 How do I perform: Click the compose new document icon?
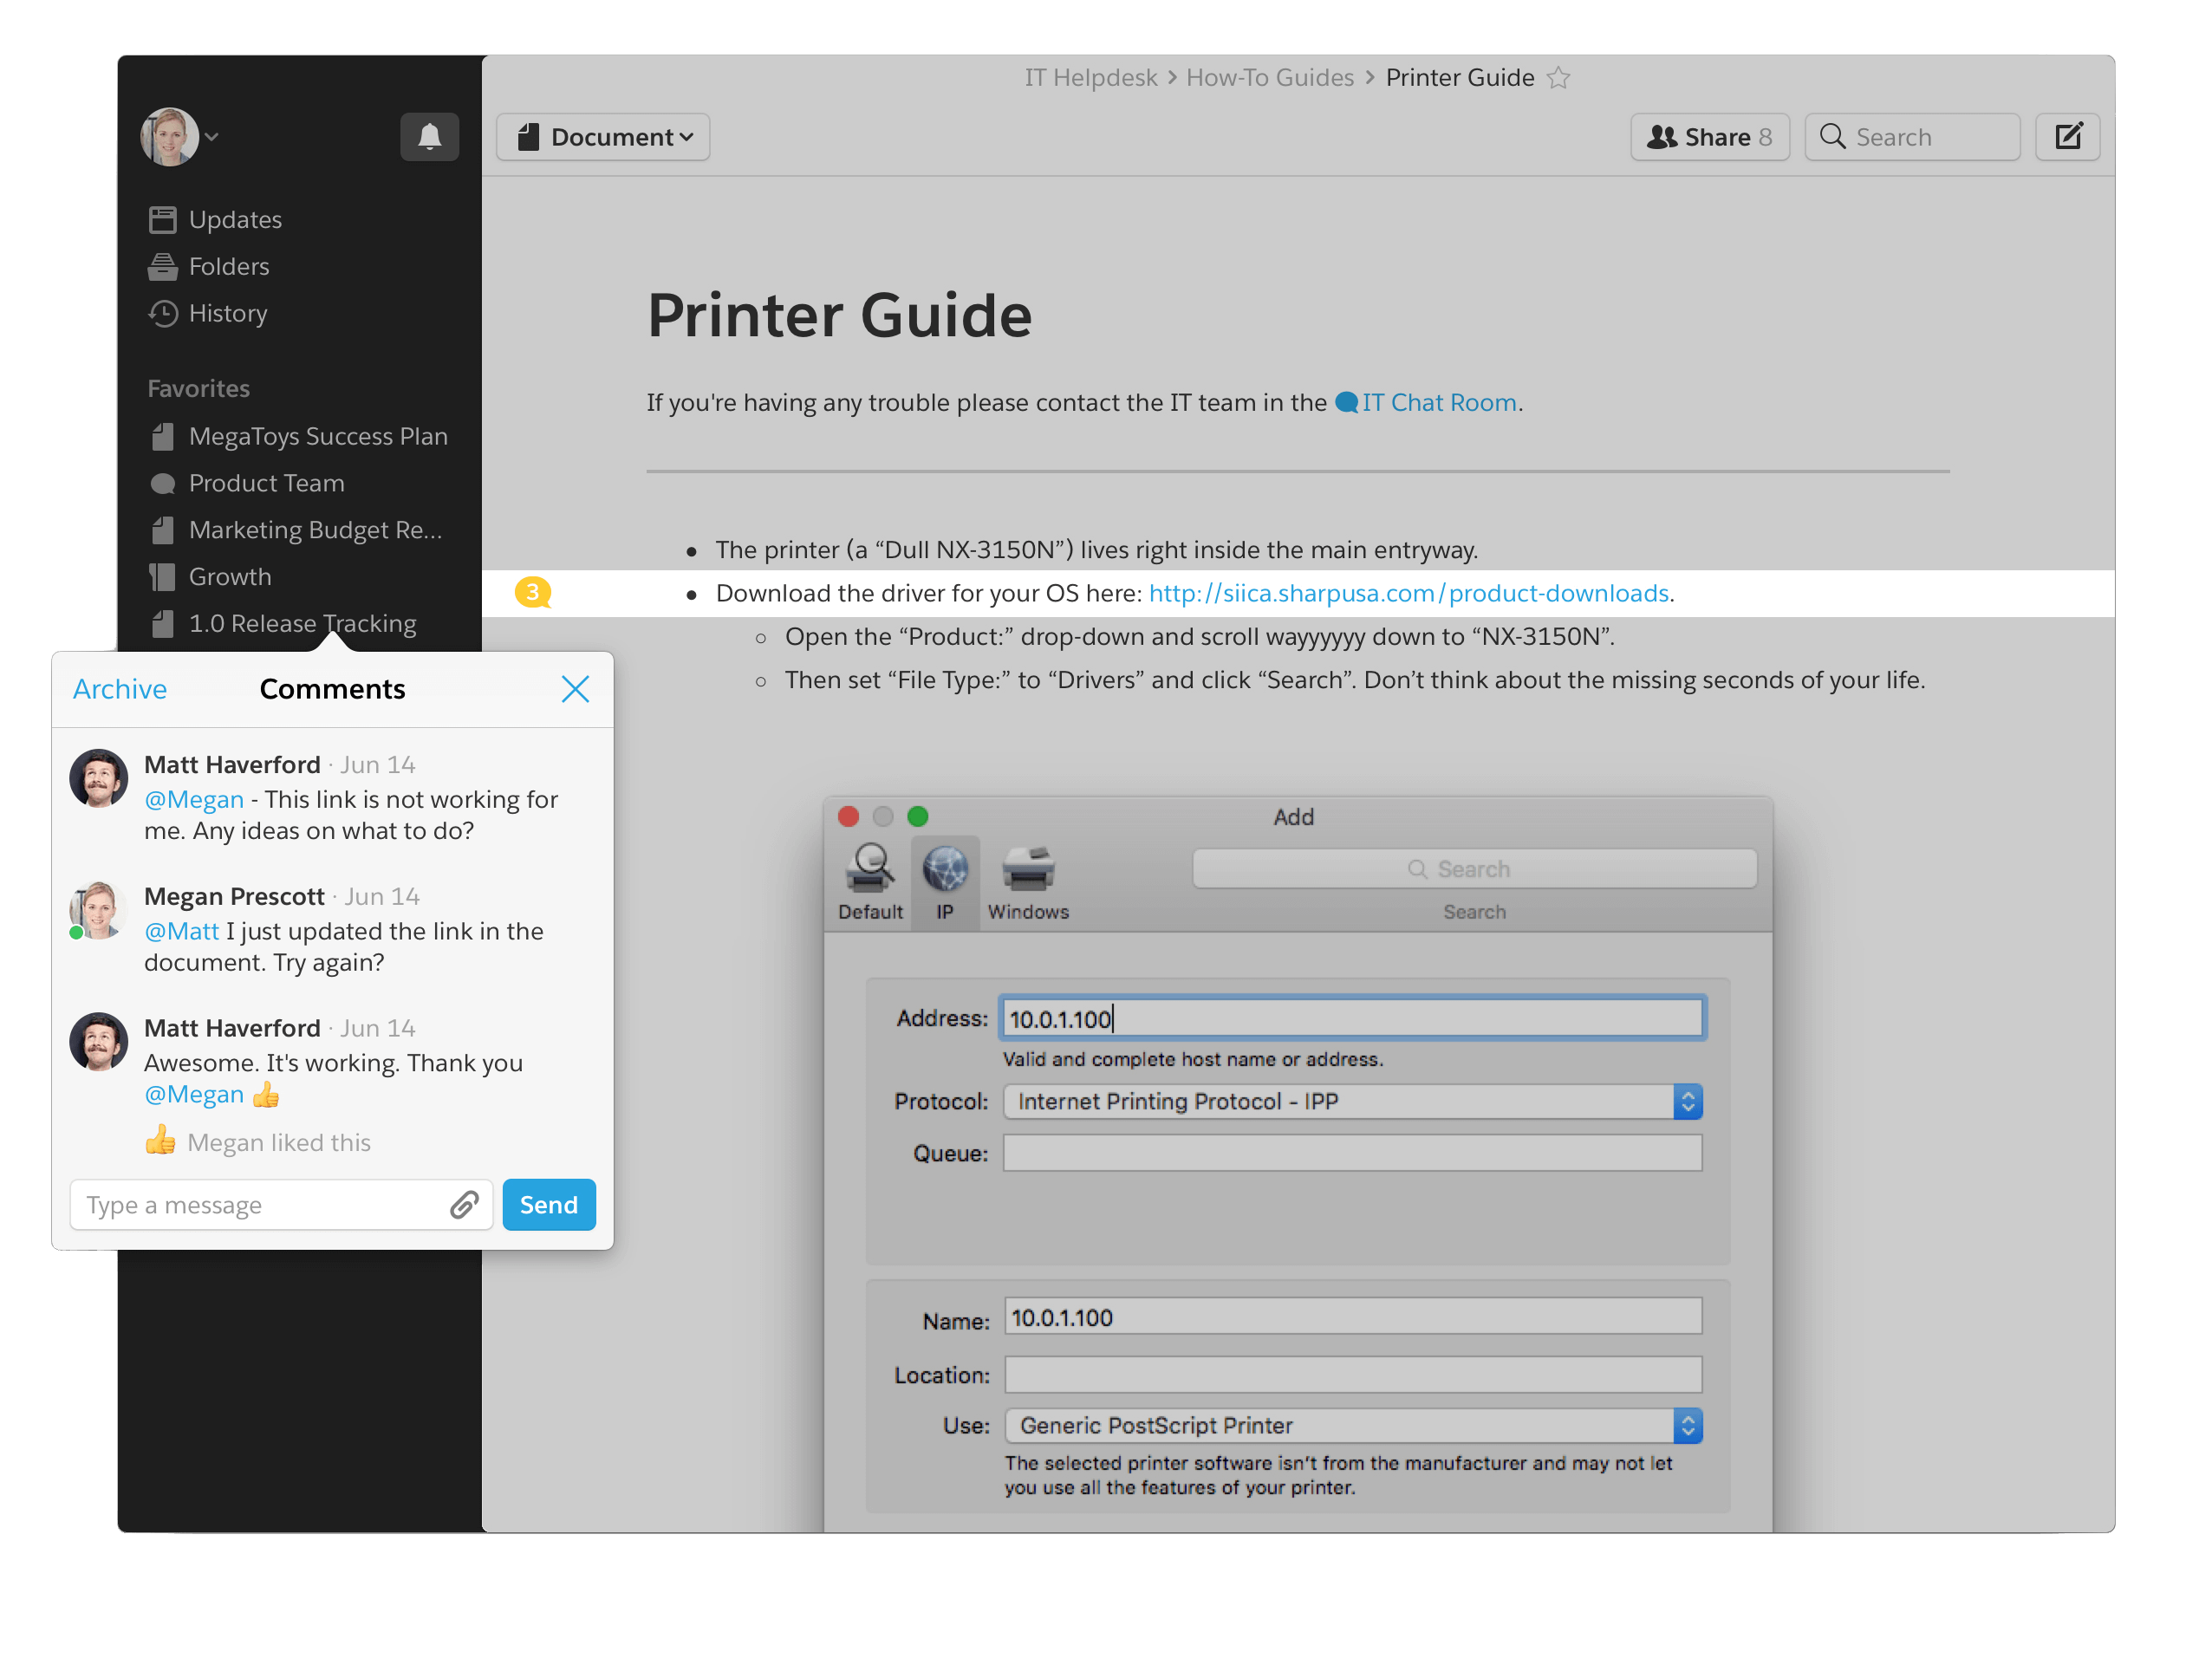point(2067,136)
